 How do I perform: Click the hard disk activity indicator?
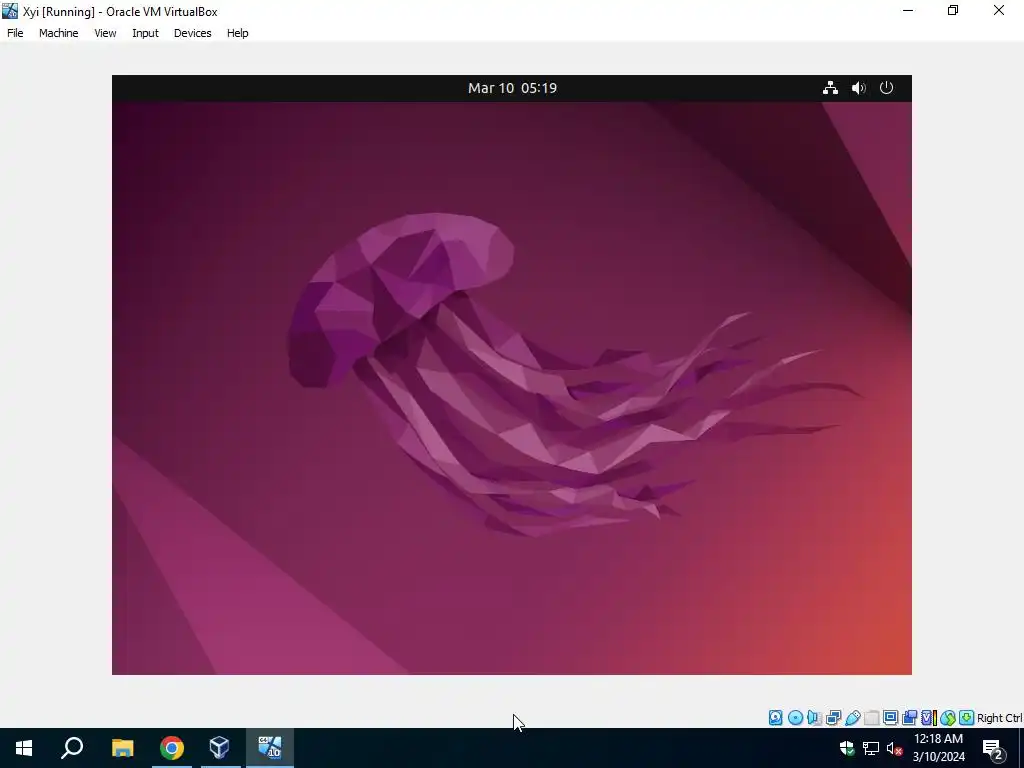point(775,718)
